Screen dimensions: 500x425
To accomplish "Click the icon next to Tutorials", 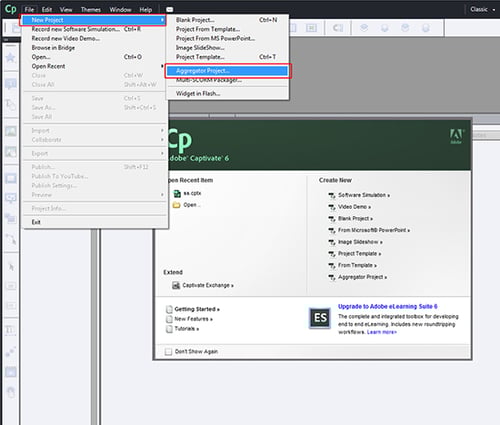I will [169, 329].
